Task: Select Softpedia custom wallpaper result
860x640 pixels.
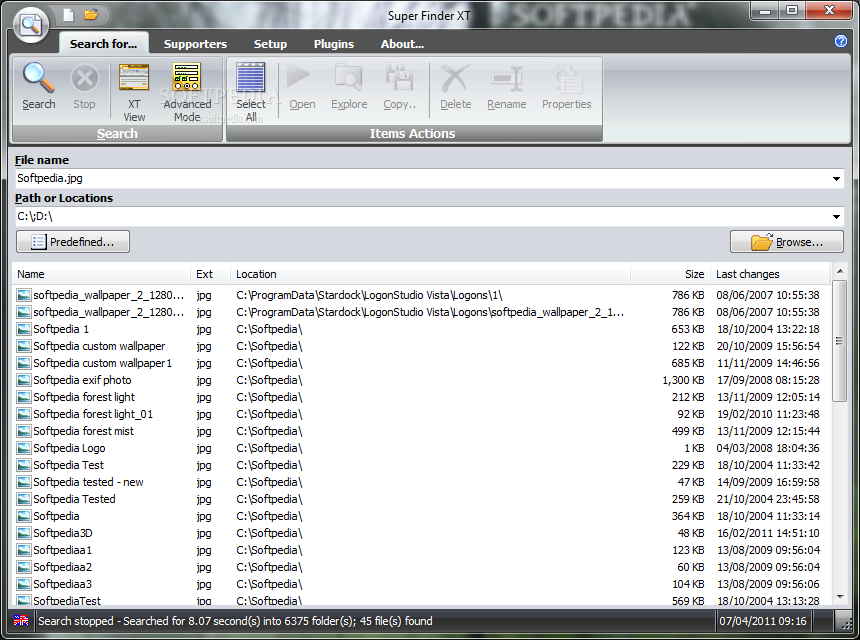Action: tap(421, 346)
